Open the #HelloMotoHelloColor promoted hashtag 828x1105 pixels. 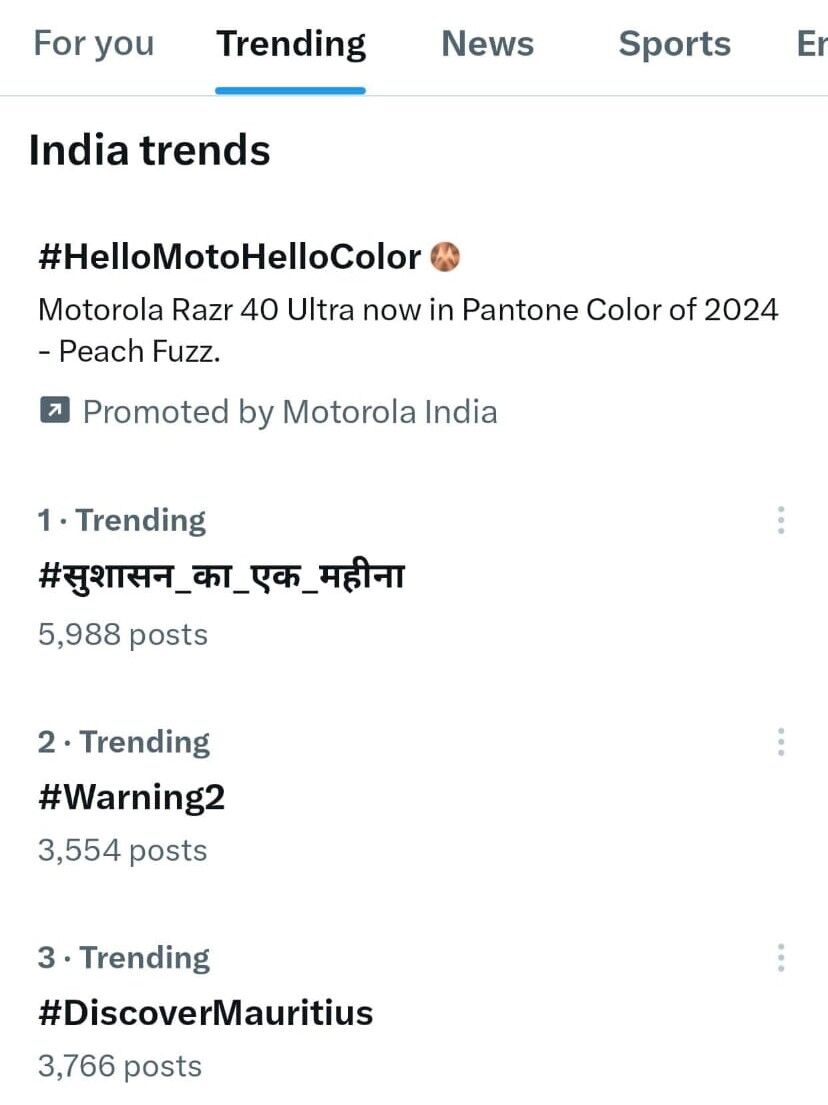[x=229, y=258]
